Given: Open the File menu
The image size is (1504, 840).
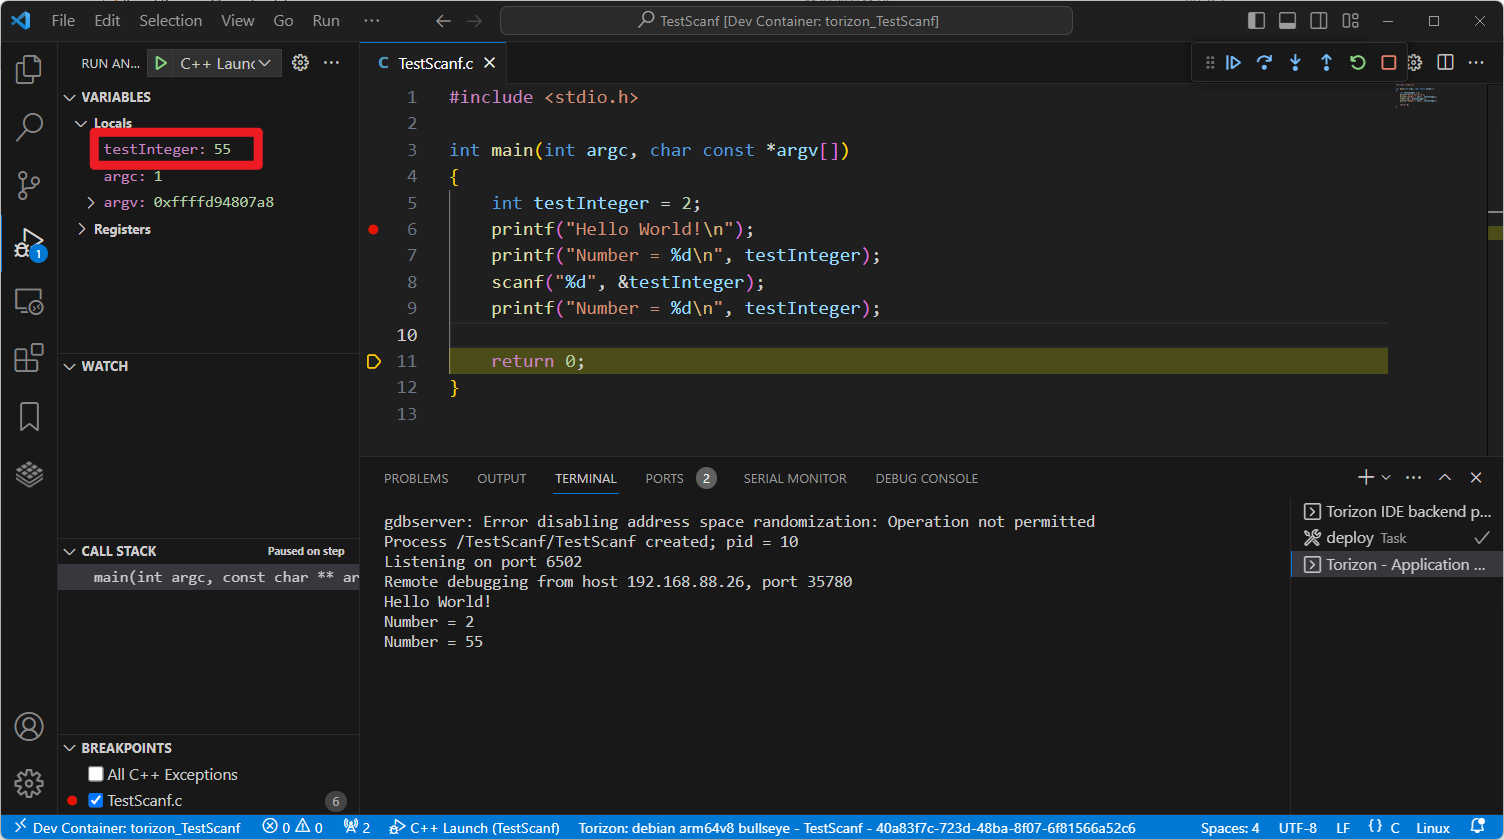Looking at the screenshot, I should [62, 20].
